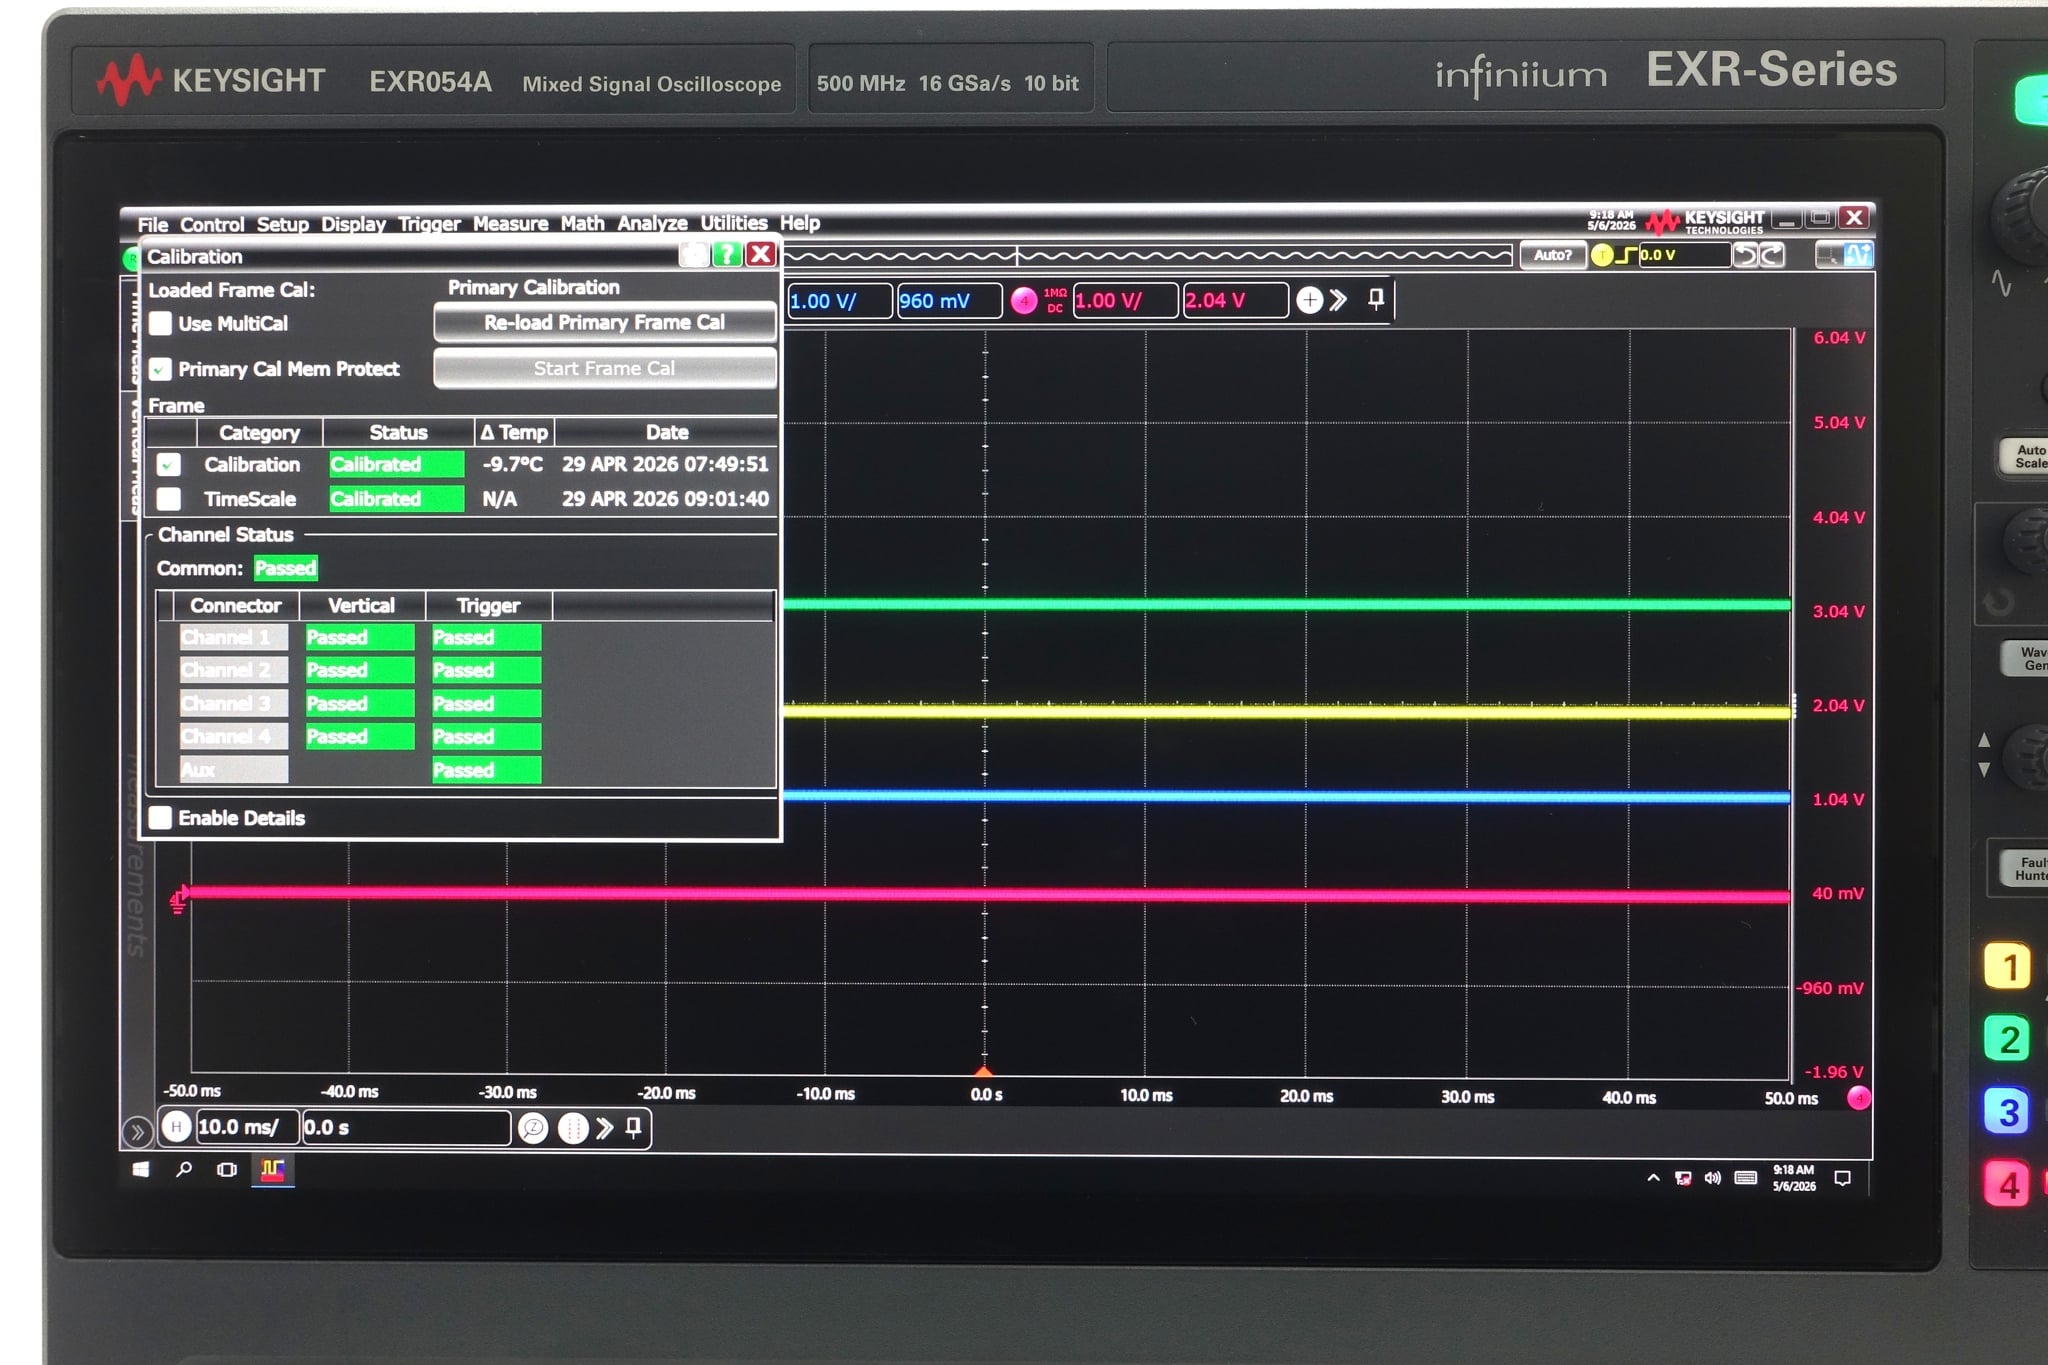Pin the channel settings bar
This screenshot has height=1365, width=2048.
point(1376,299)
